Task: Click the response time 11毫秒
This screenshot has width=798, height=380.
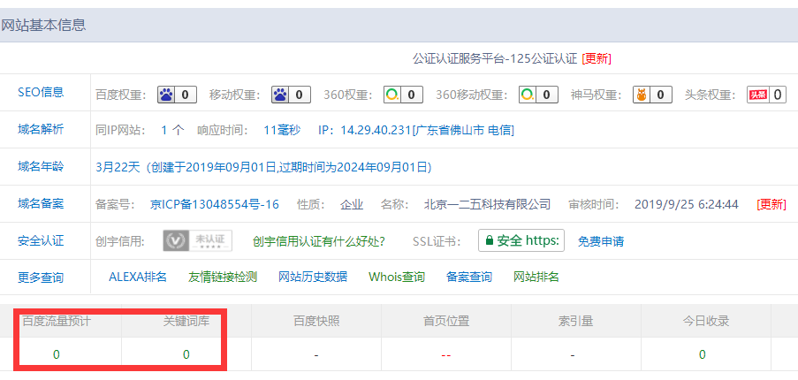Action: (282, 130)
